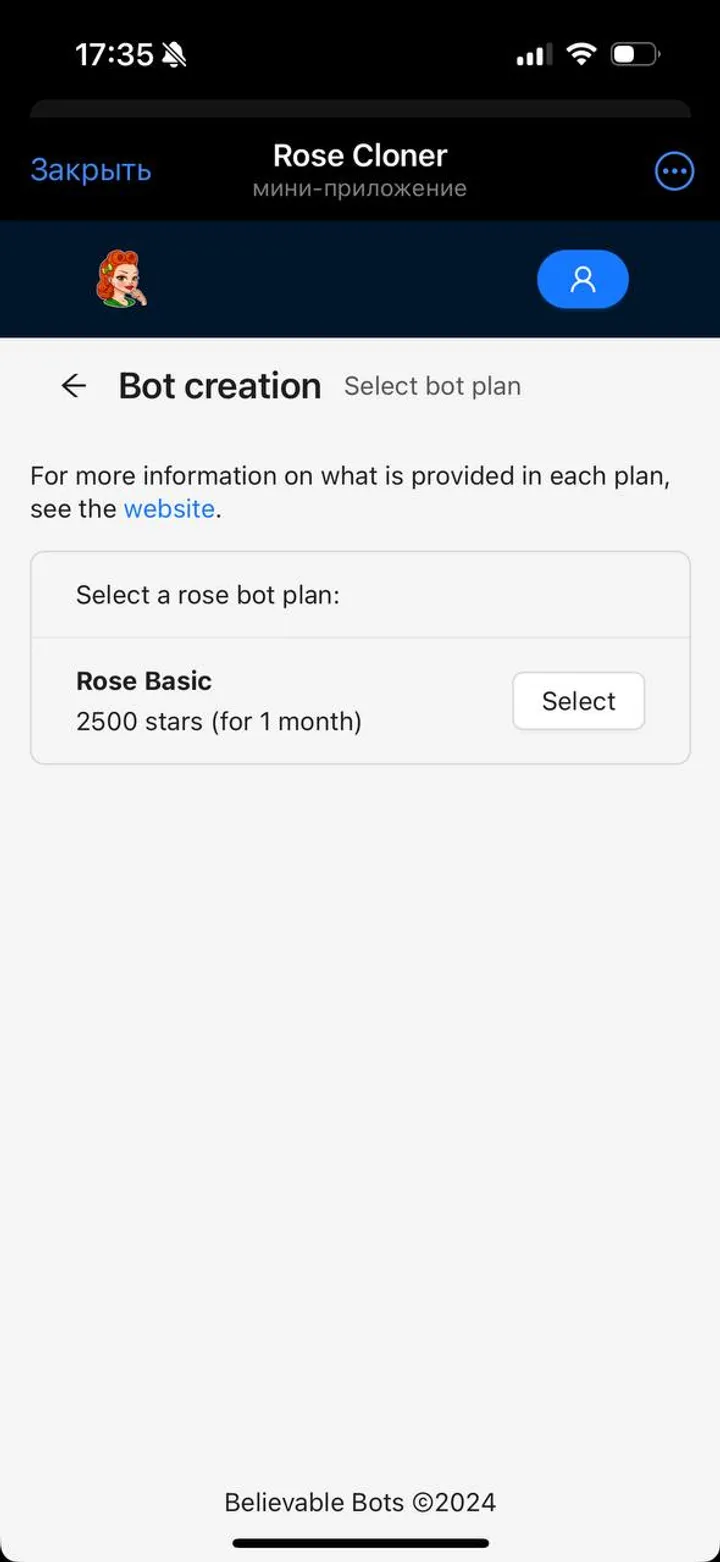The height and width of the screenshot is (1562, 720).
Task: Click the blue profile icon button
Action: (x=582, y=279)
